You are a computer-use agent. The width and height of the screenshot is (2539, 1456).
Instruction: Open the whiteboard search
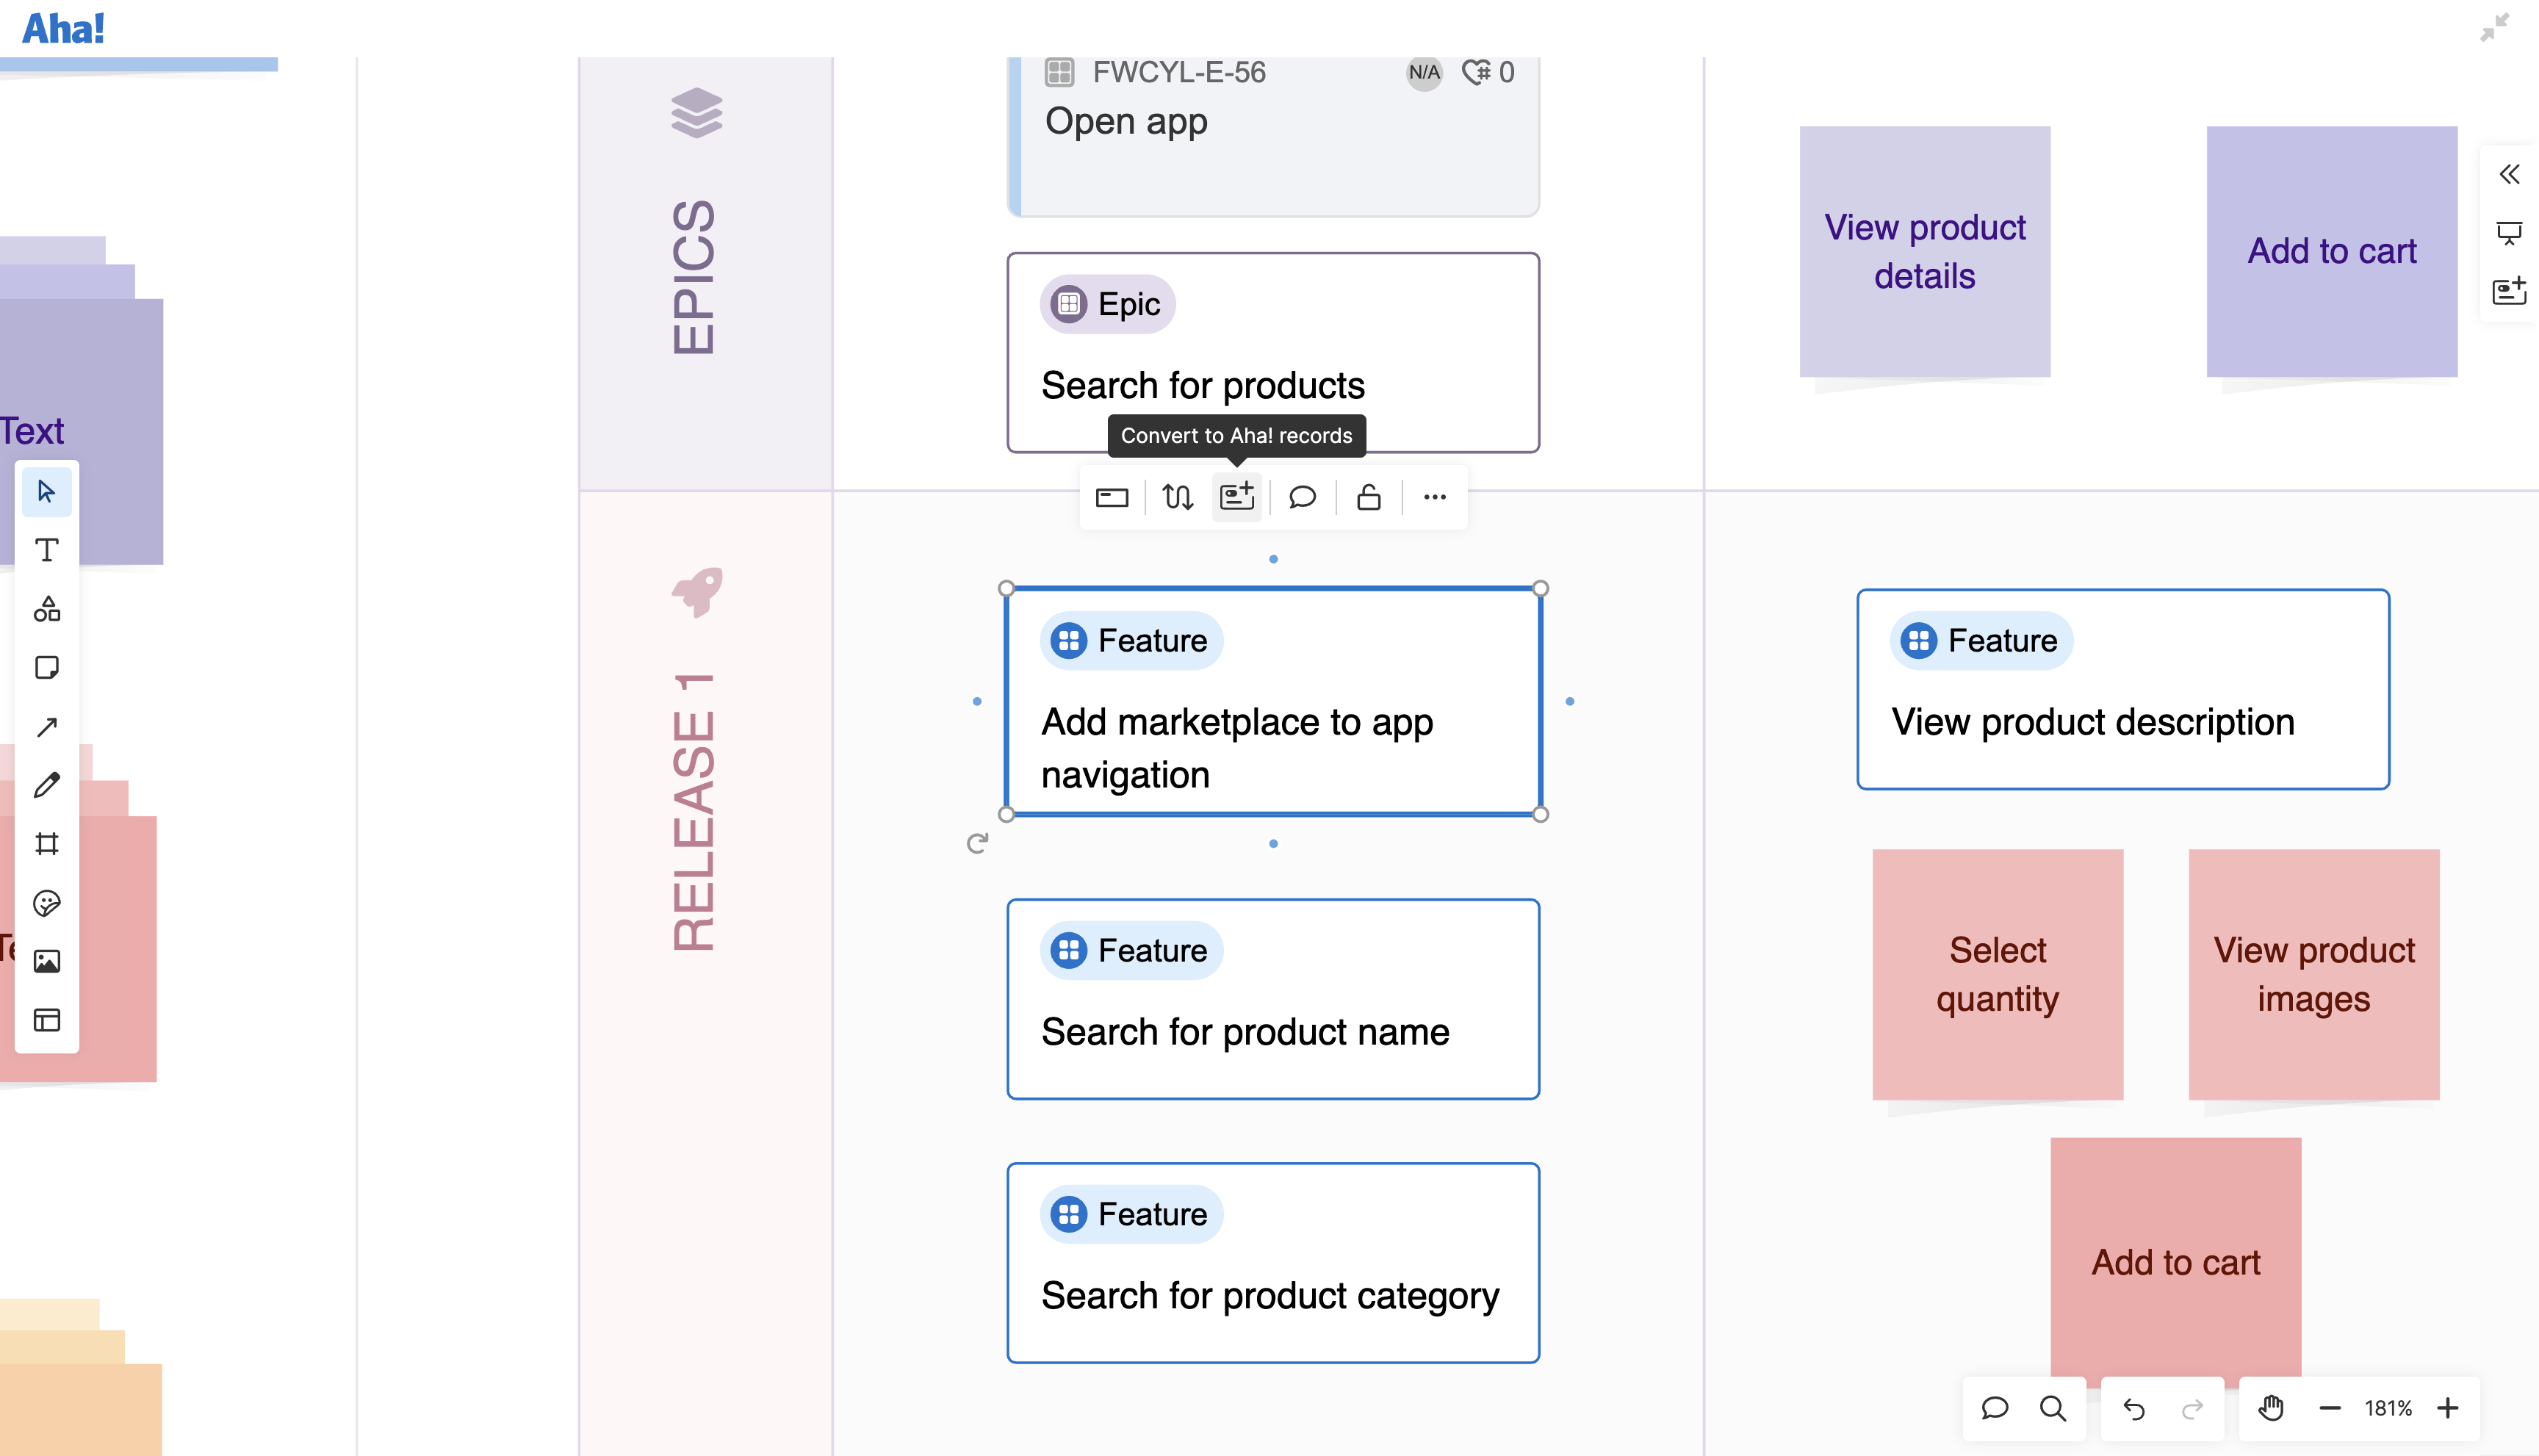click(2054, 1408)
